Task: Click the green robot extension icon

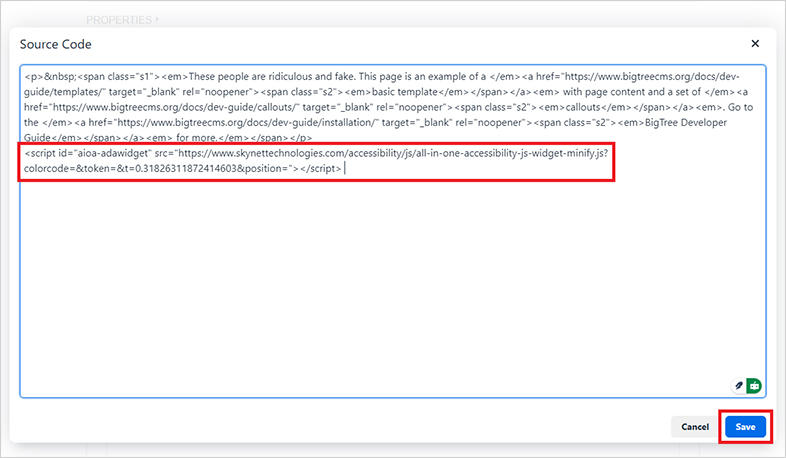Action: click(754, 386)
